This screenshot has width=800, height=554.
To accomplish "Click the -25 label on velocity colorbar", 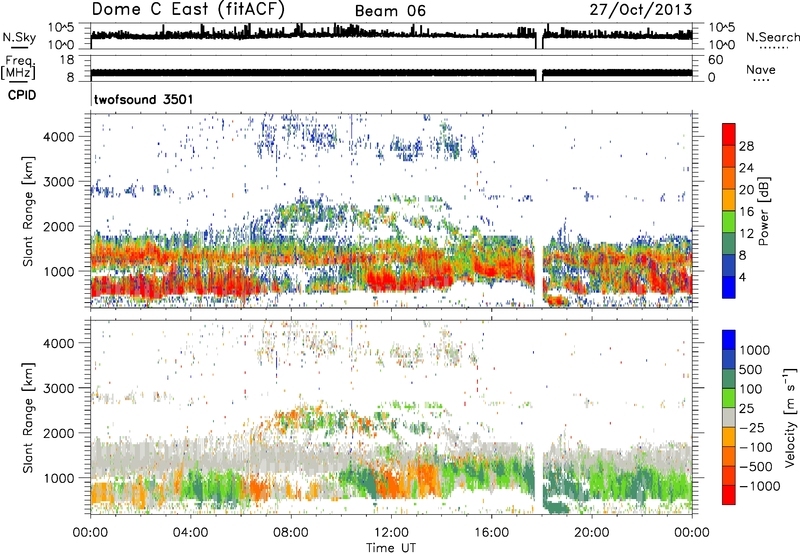I will click(753, 427).
